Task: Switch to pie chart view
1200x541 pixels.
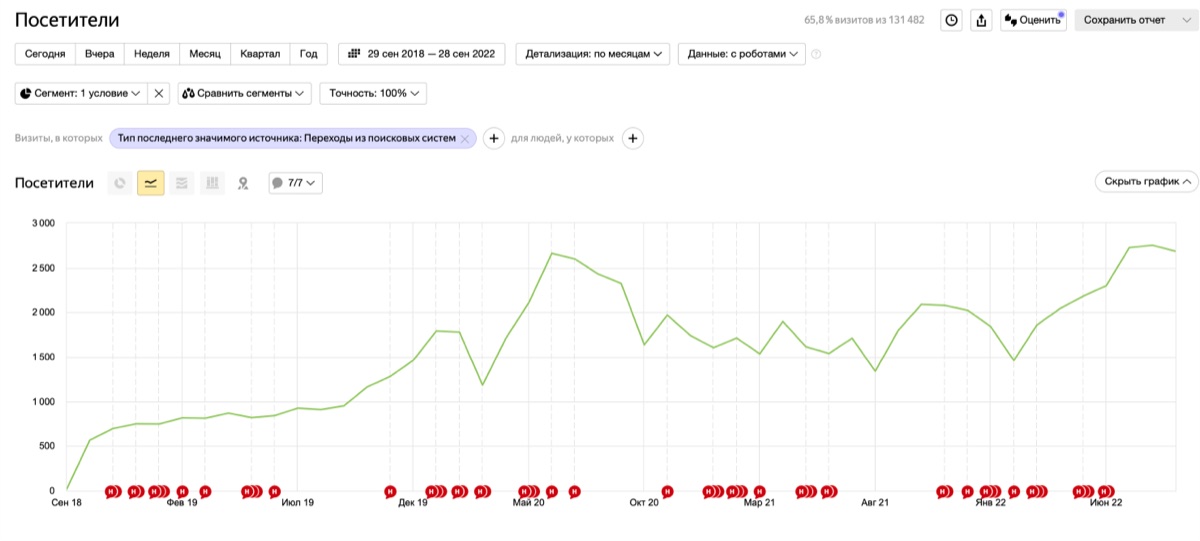Action: (x=120, y=183)
